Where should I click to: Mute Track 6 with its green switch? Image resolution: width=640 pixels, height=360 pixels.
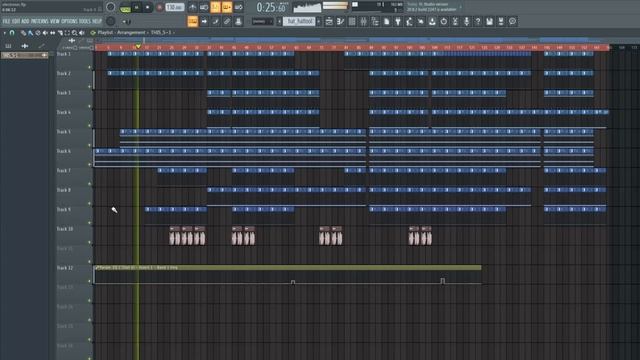tap(90, 164)
